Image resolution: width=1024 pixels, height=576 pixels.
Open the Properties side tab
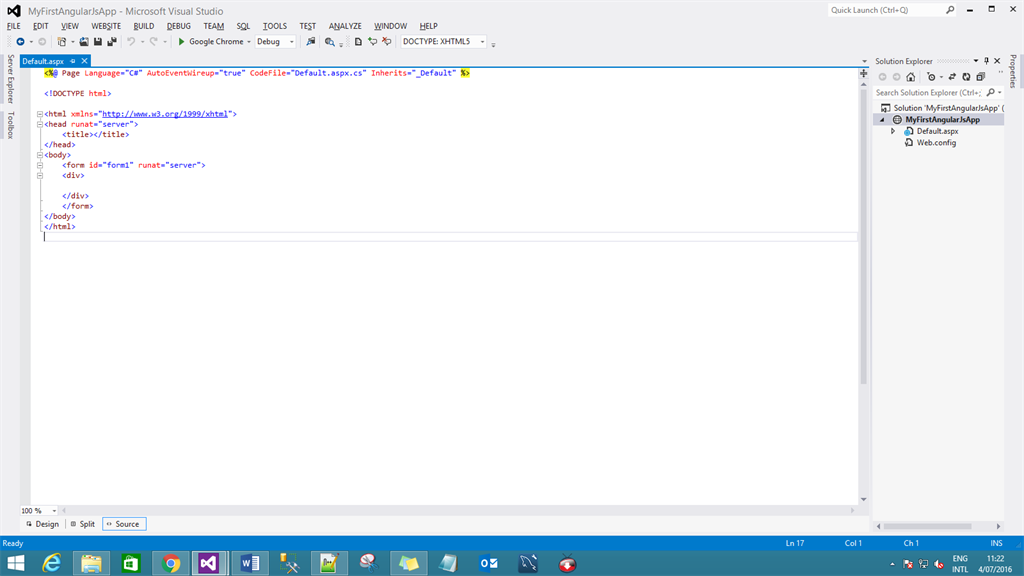1013,71
